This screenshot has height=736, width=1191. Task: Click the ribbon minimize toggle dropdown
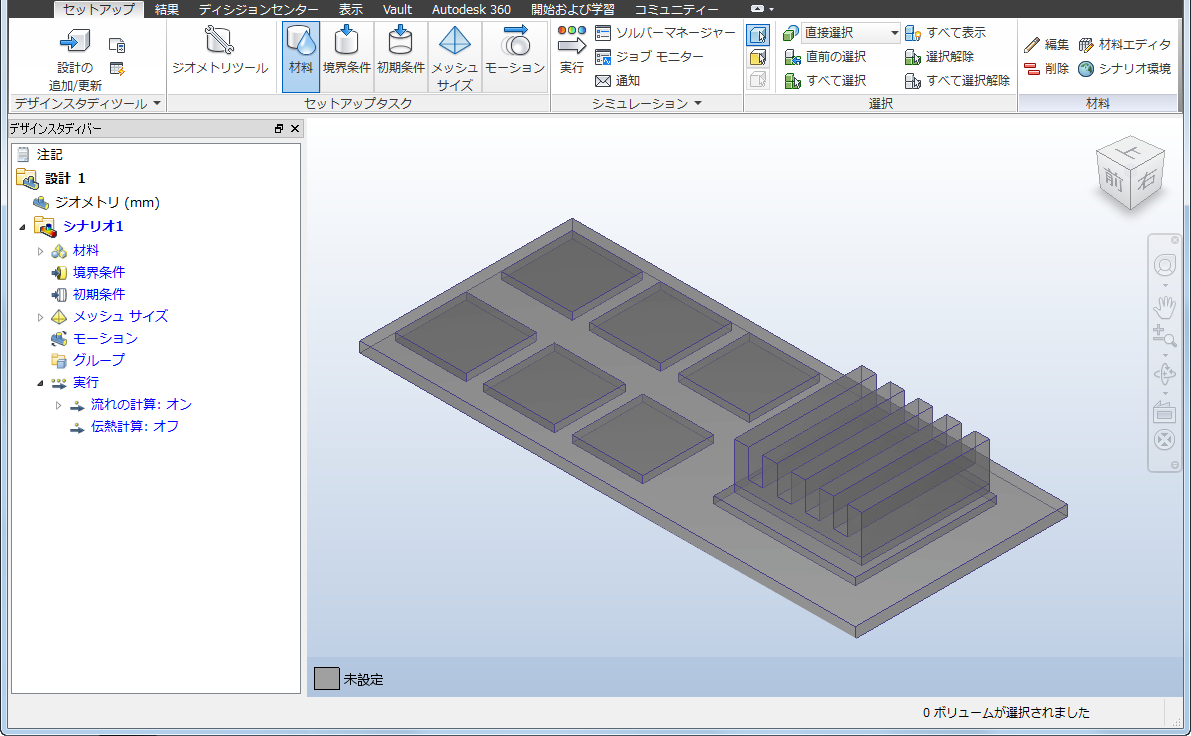pos(762,9)
